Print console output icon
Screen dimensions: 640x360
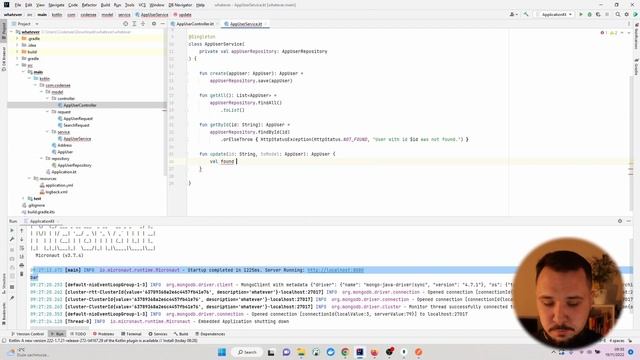[x=22, y=265]
